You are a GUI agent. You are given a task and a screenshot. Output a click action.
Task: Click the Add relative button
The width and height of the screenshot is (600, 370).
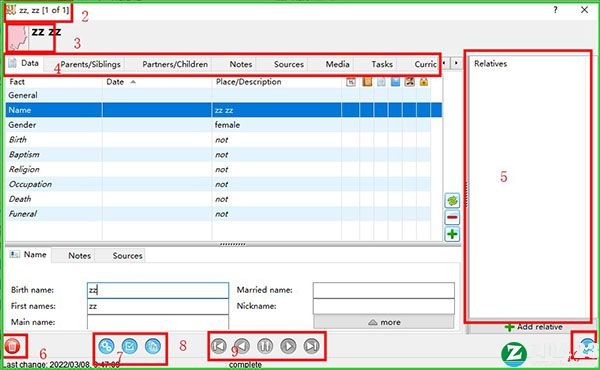[x=533, y=327]
